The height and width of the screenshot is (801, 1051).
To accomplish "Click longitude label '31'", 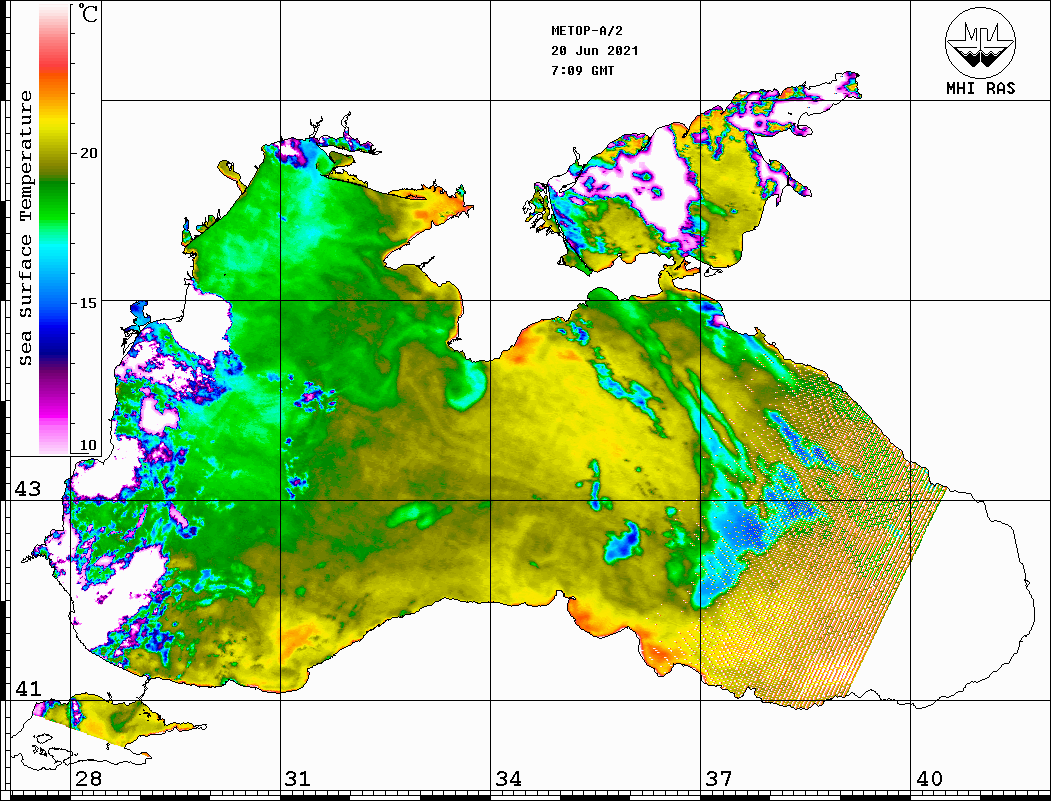I will [x=298, y=779].
